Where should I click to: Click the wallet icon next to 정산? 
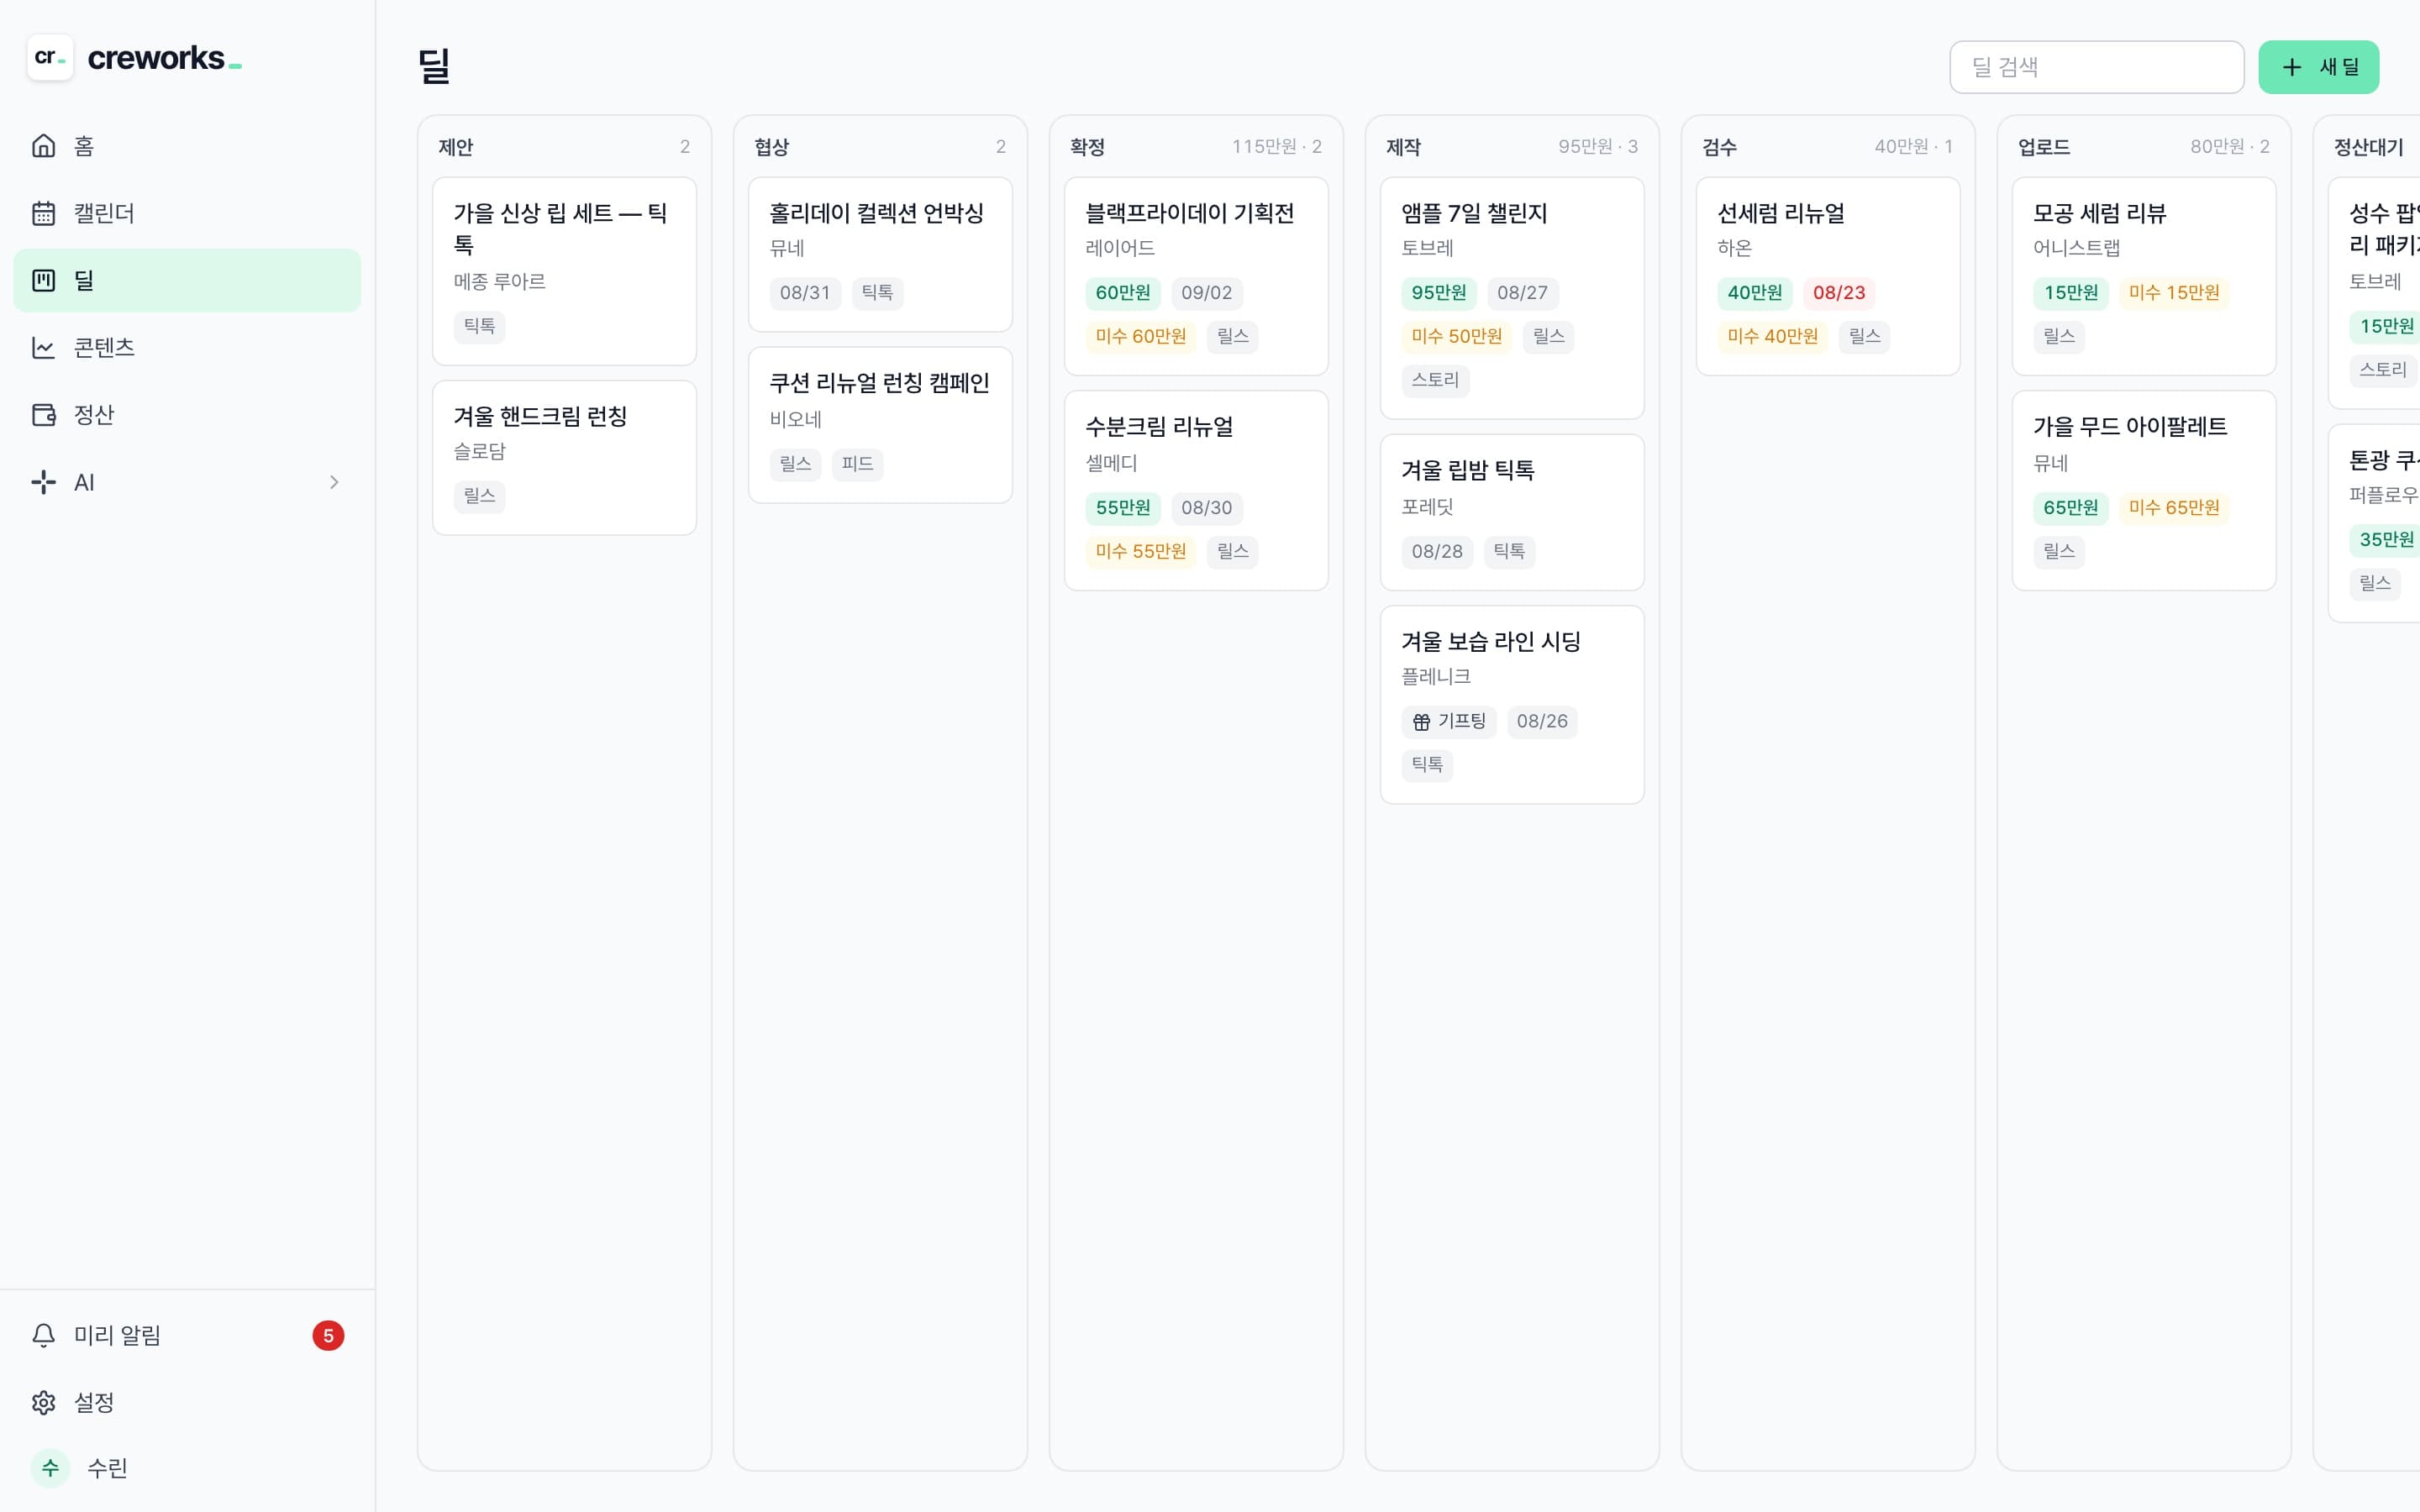pyautogui.click(x=43, y=414)
